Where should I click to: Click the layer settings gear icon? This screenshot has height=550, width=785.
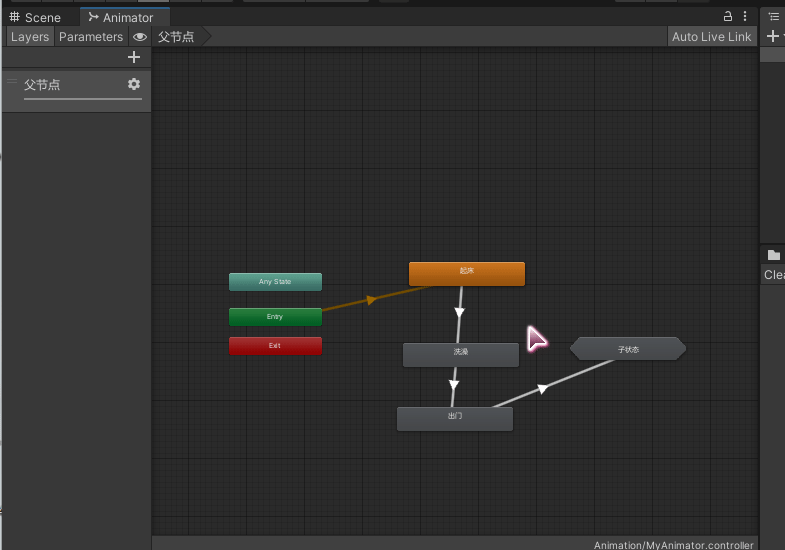point(134,85)
